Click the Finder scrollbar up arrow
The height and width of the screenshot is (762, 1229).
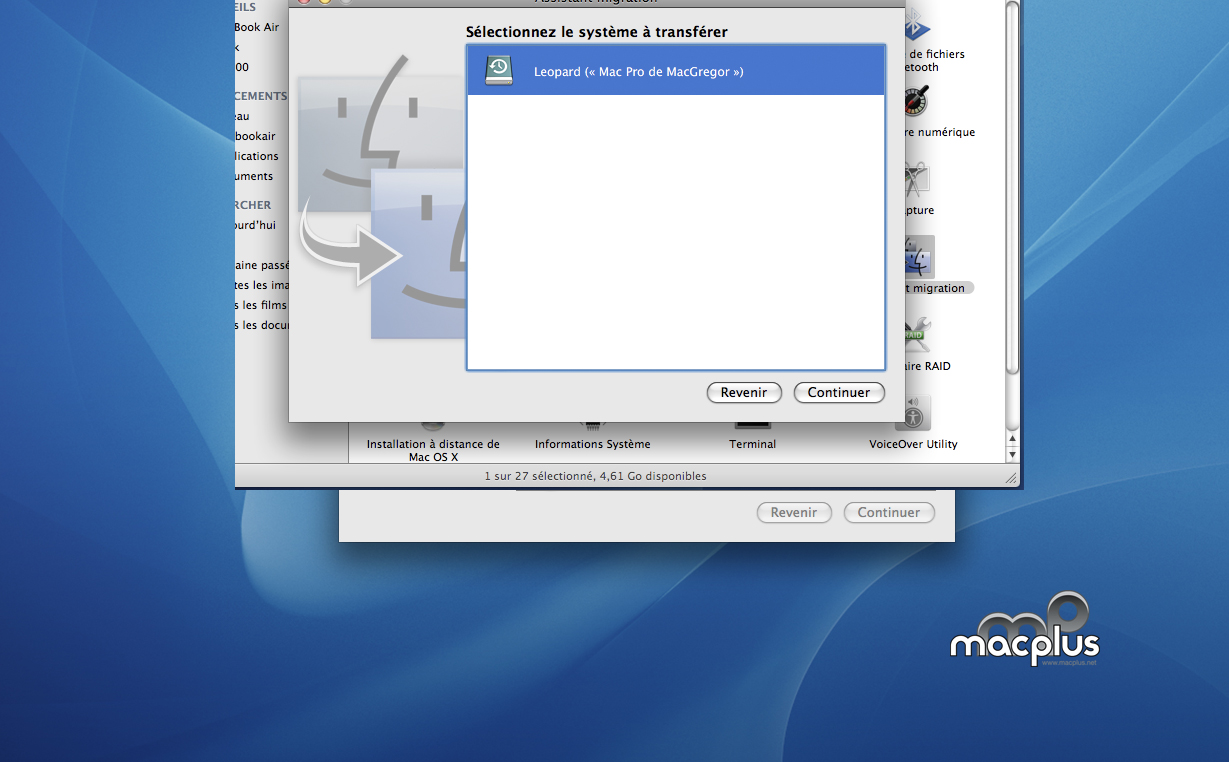click(x=1012, y=438)
